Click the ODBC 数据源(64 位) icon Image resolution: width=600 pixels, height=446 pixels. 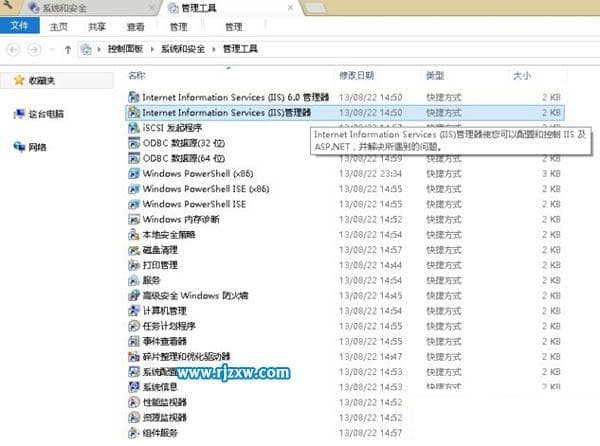[x=134, y=158]
